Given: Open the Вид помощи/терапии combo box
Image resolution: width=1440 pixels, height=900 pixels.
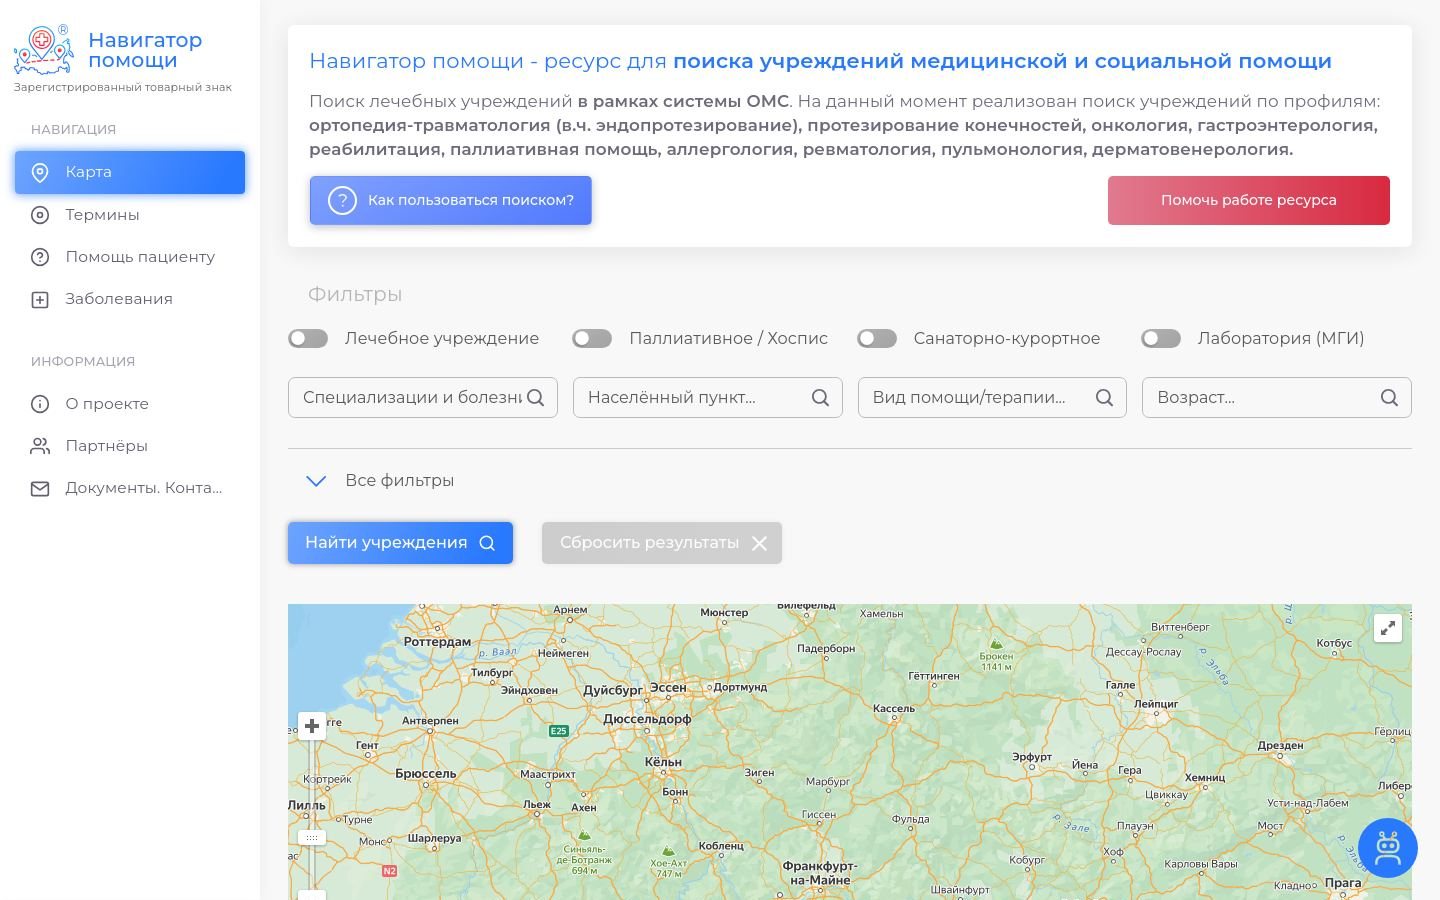Looking at the screenshot, I should point(992,397).
